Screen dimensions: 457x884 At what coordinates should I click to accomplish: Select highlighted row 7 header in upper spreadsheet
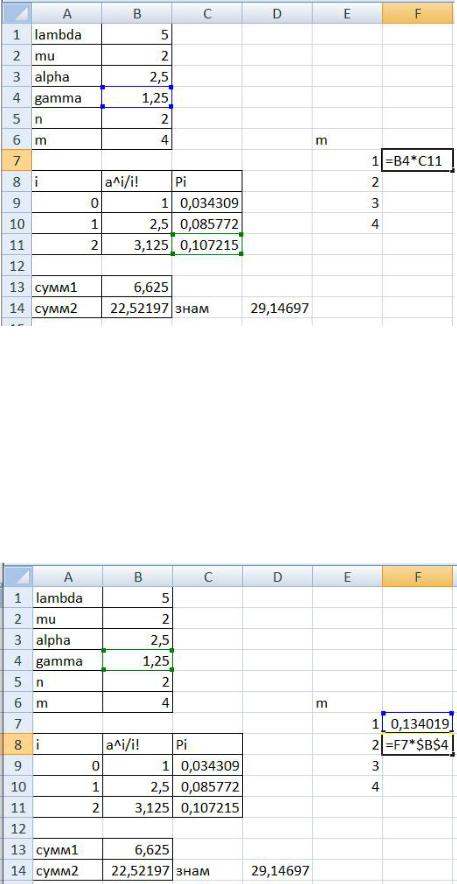(x=15, y=161)
